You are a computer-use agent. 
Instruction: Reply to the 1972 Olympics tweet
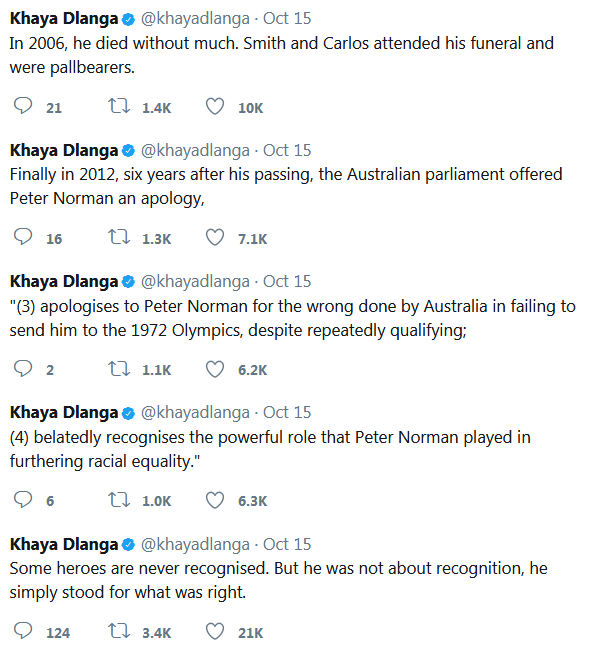point(23,368)
